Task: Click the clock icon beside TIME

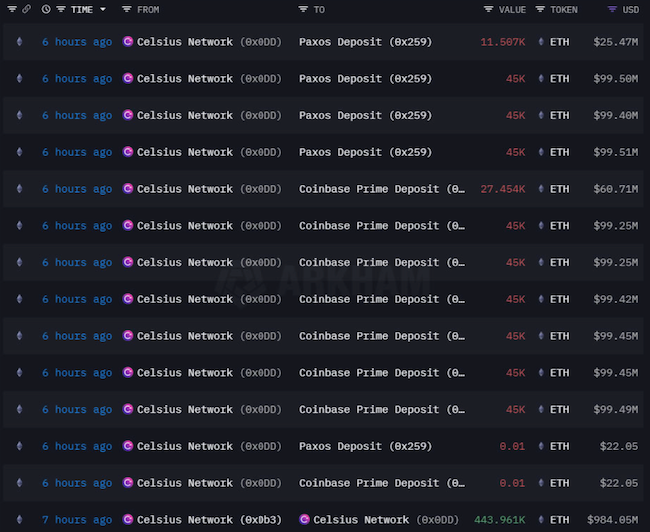Action: coord(46,9)
